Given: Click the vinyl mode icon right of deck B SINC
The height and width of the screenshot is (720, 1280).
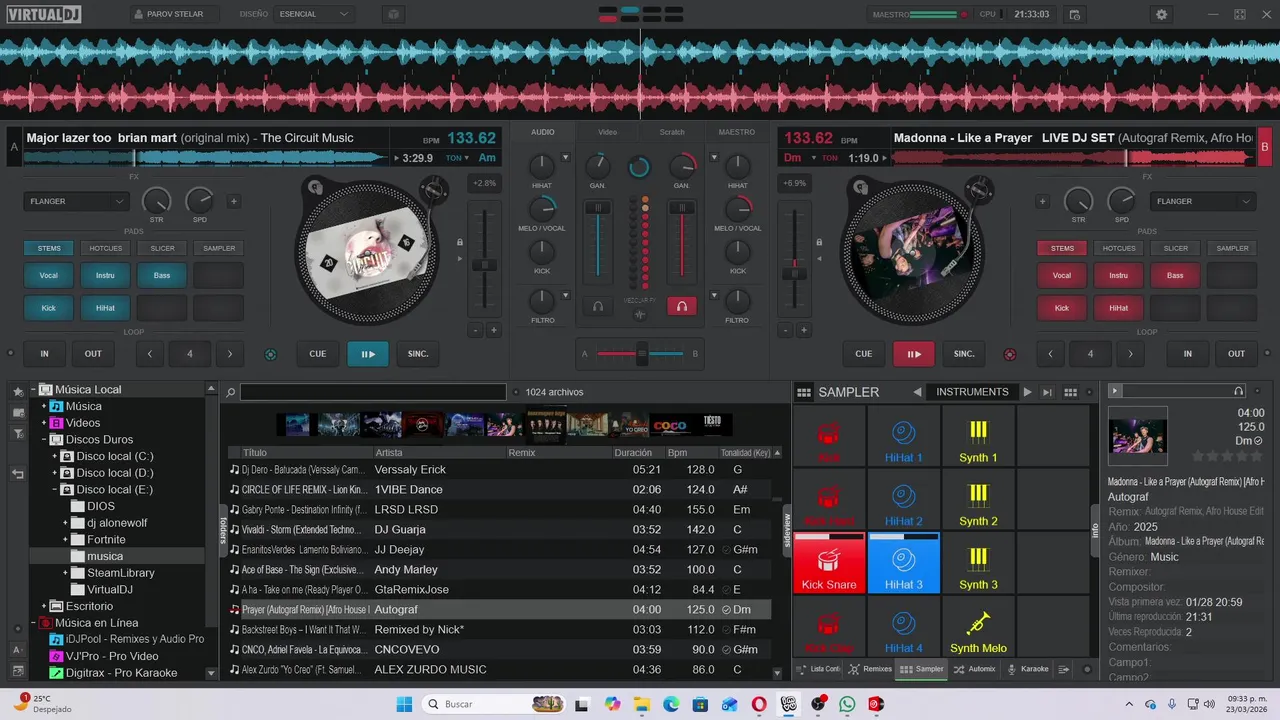Looking at the screenshot, I should coord(1010,354).
